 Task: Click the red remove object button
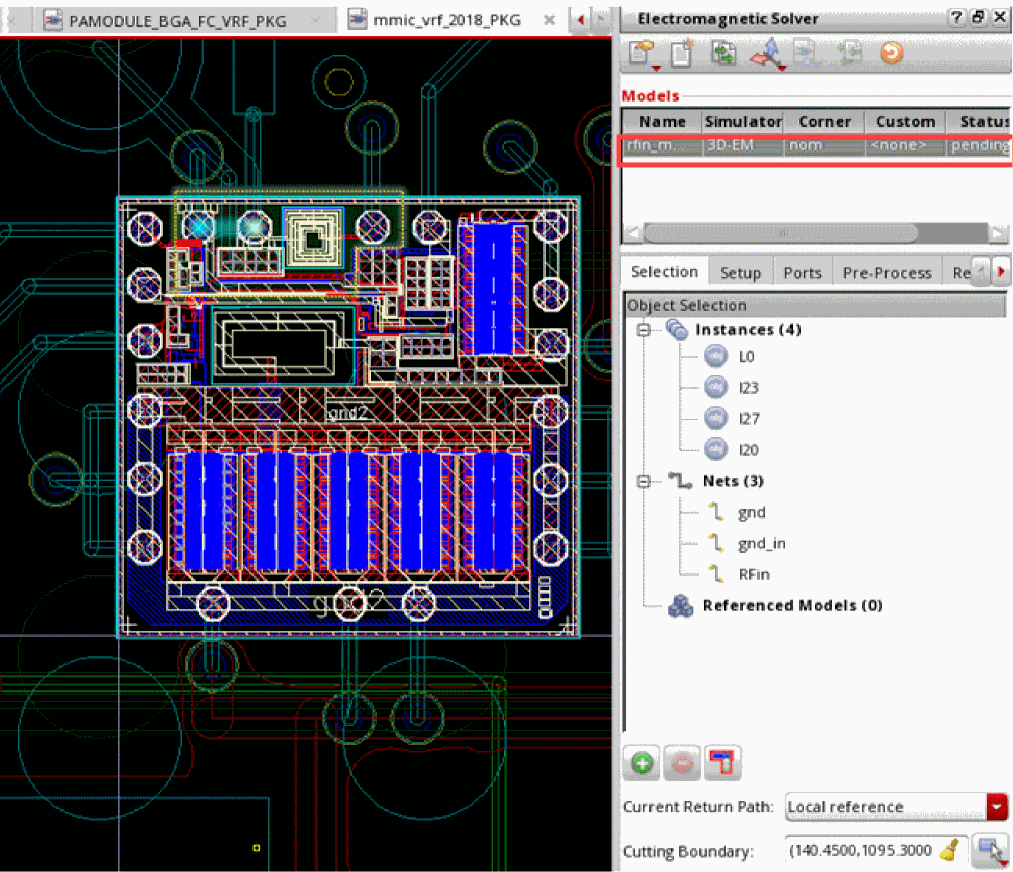tap(682, 764)
